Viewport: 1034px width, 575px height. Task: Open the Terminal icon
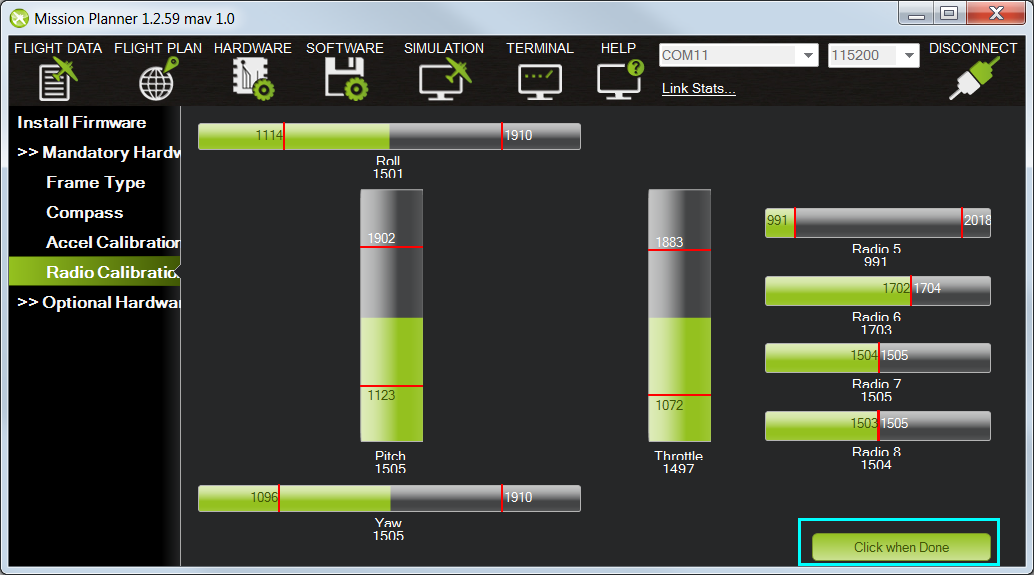[539, 80]
